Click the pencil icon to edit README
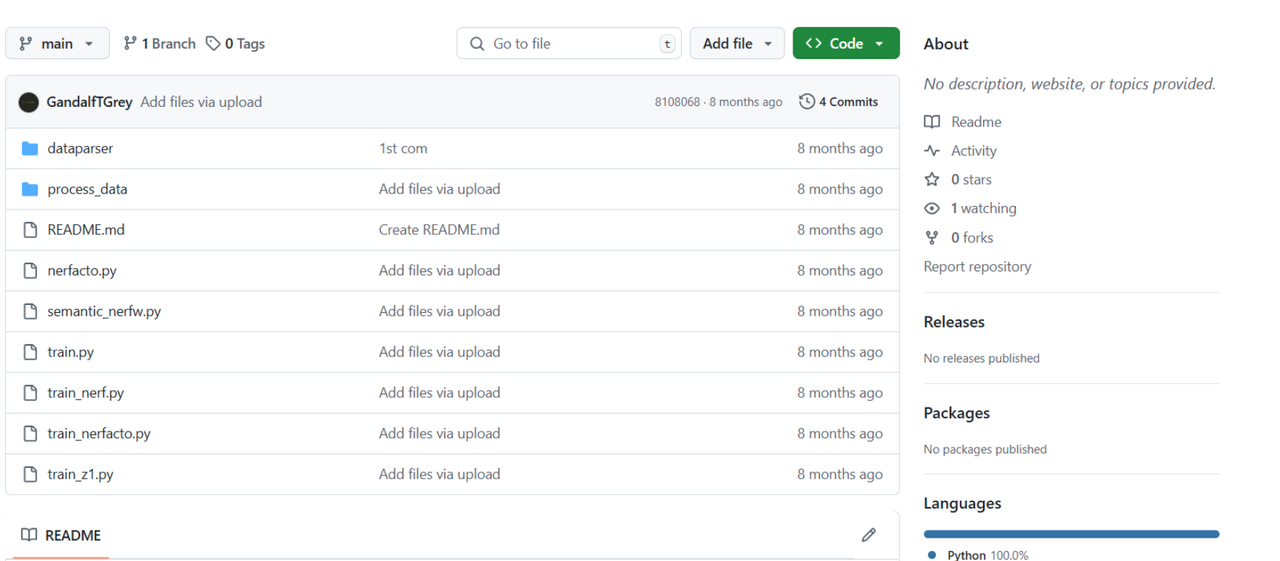Viewport: 1280px width, 561px height. pyautogui.click(x=868, y=535)
